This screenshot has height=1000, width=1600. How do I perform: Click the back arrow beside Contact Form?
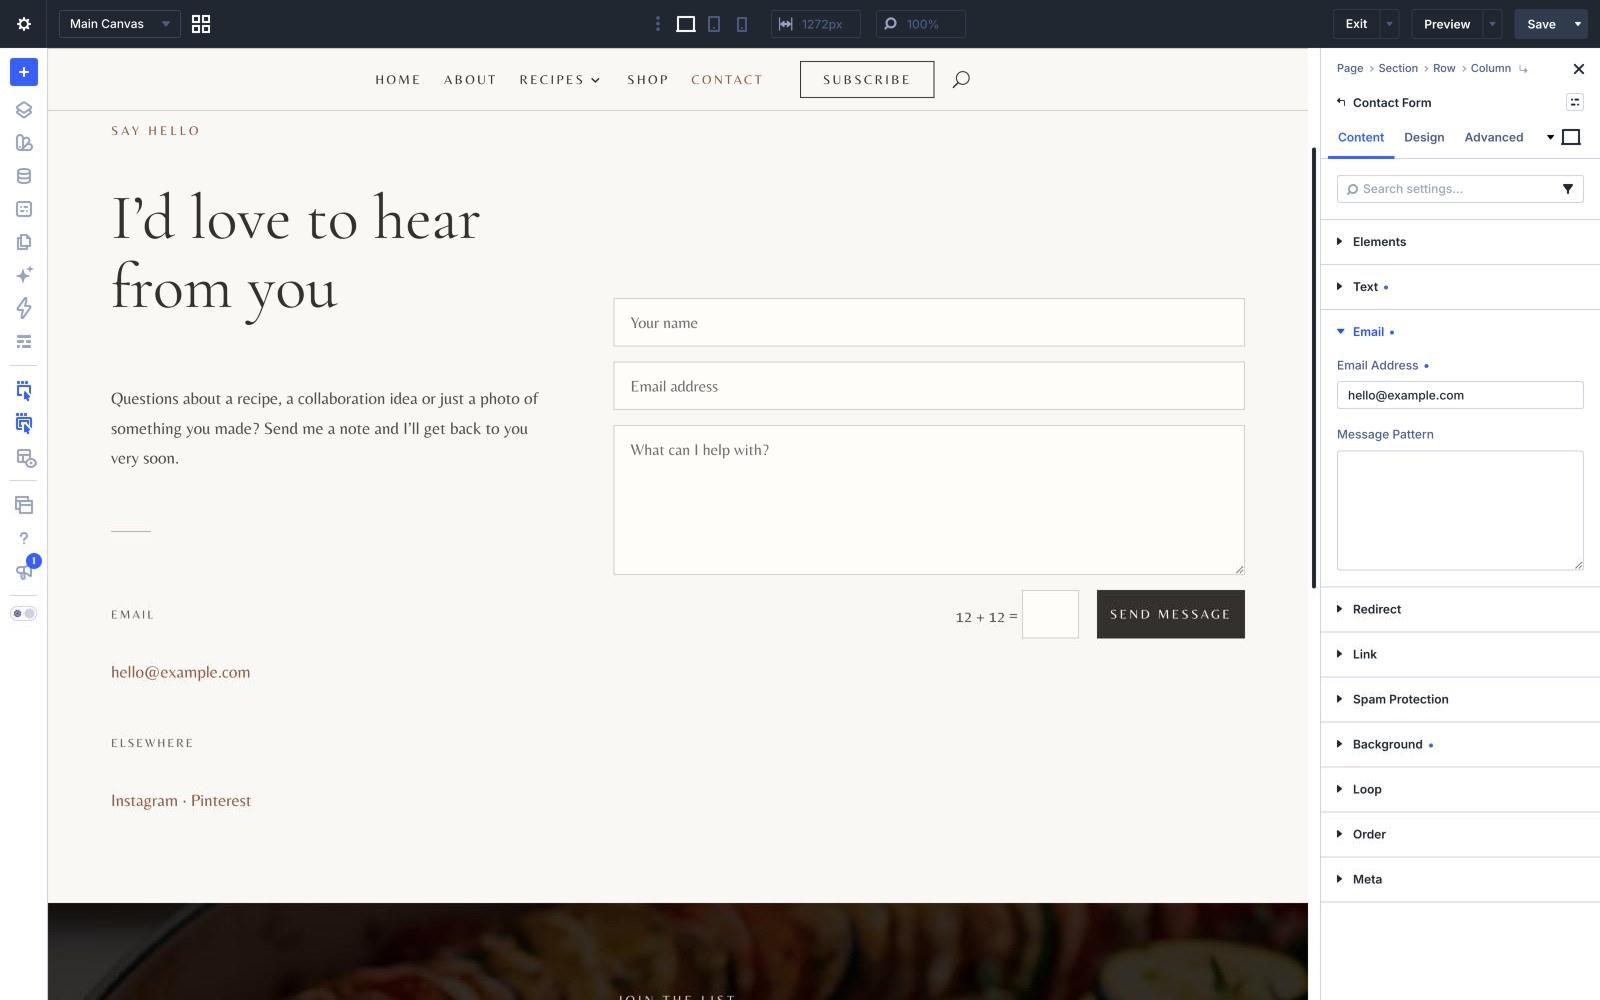click(1341, 102)
